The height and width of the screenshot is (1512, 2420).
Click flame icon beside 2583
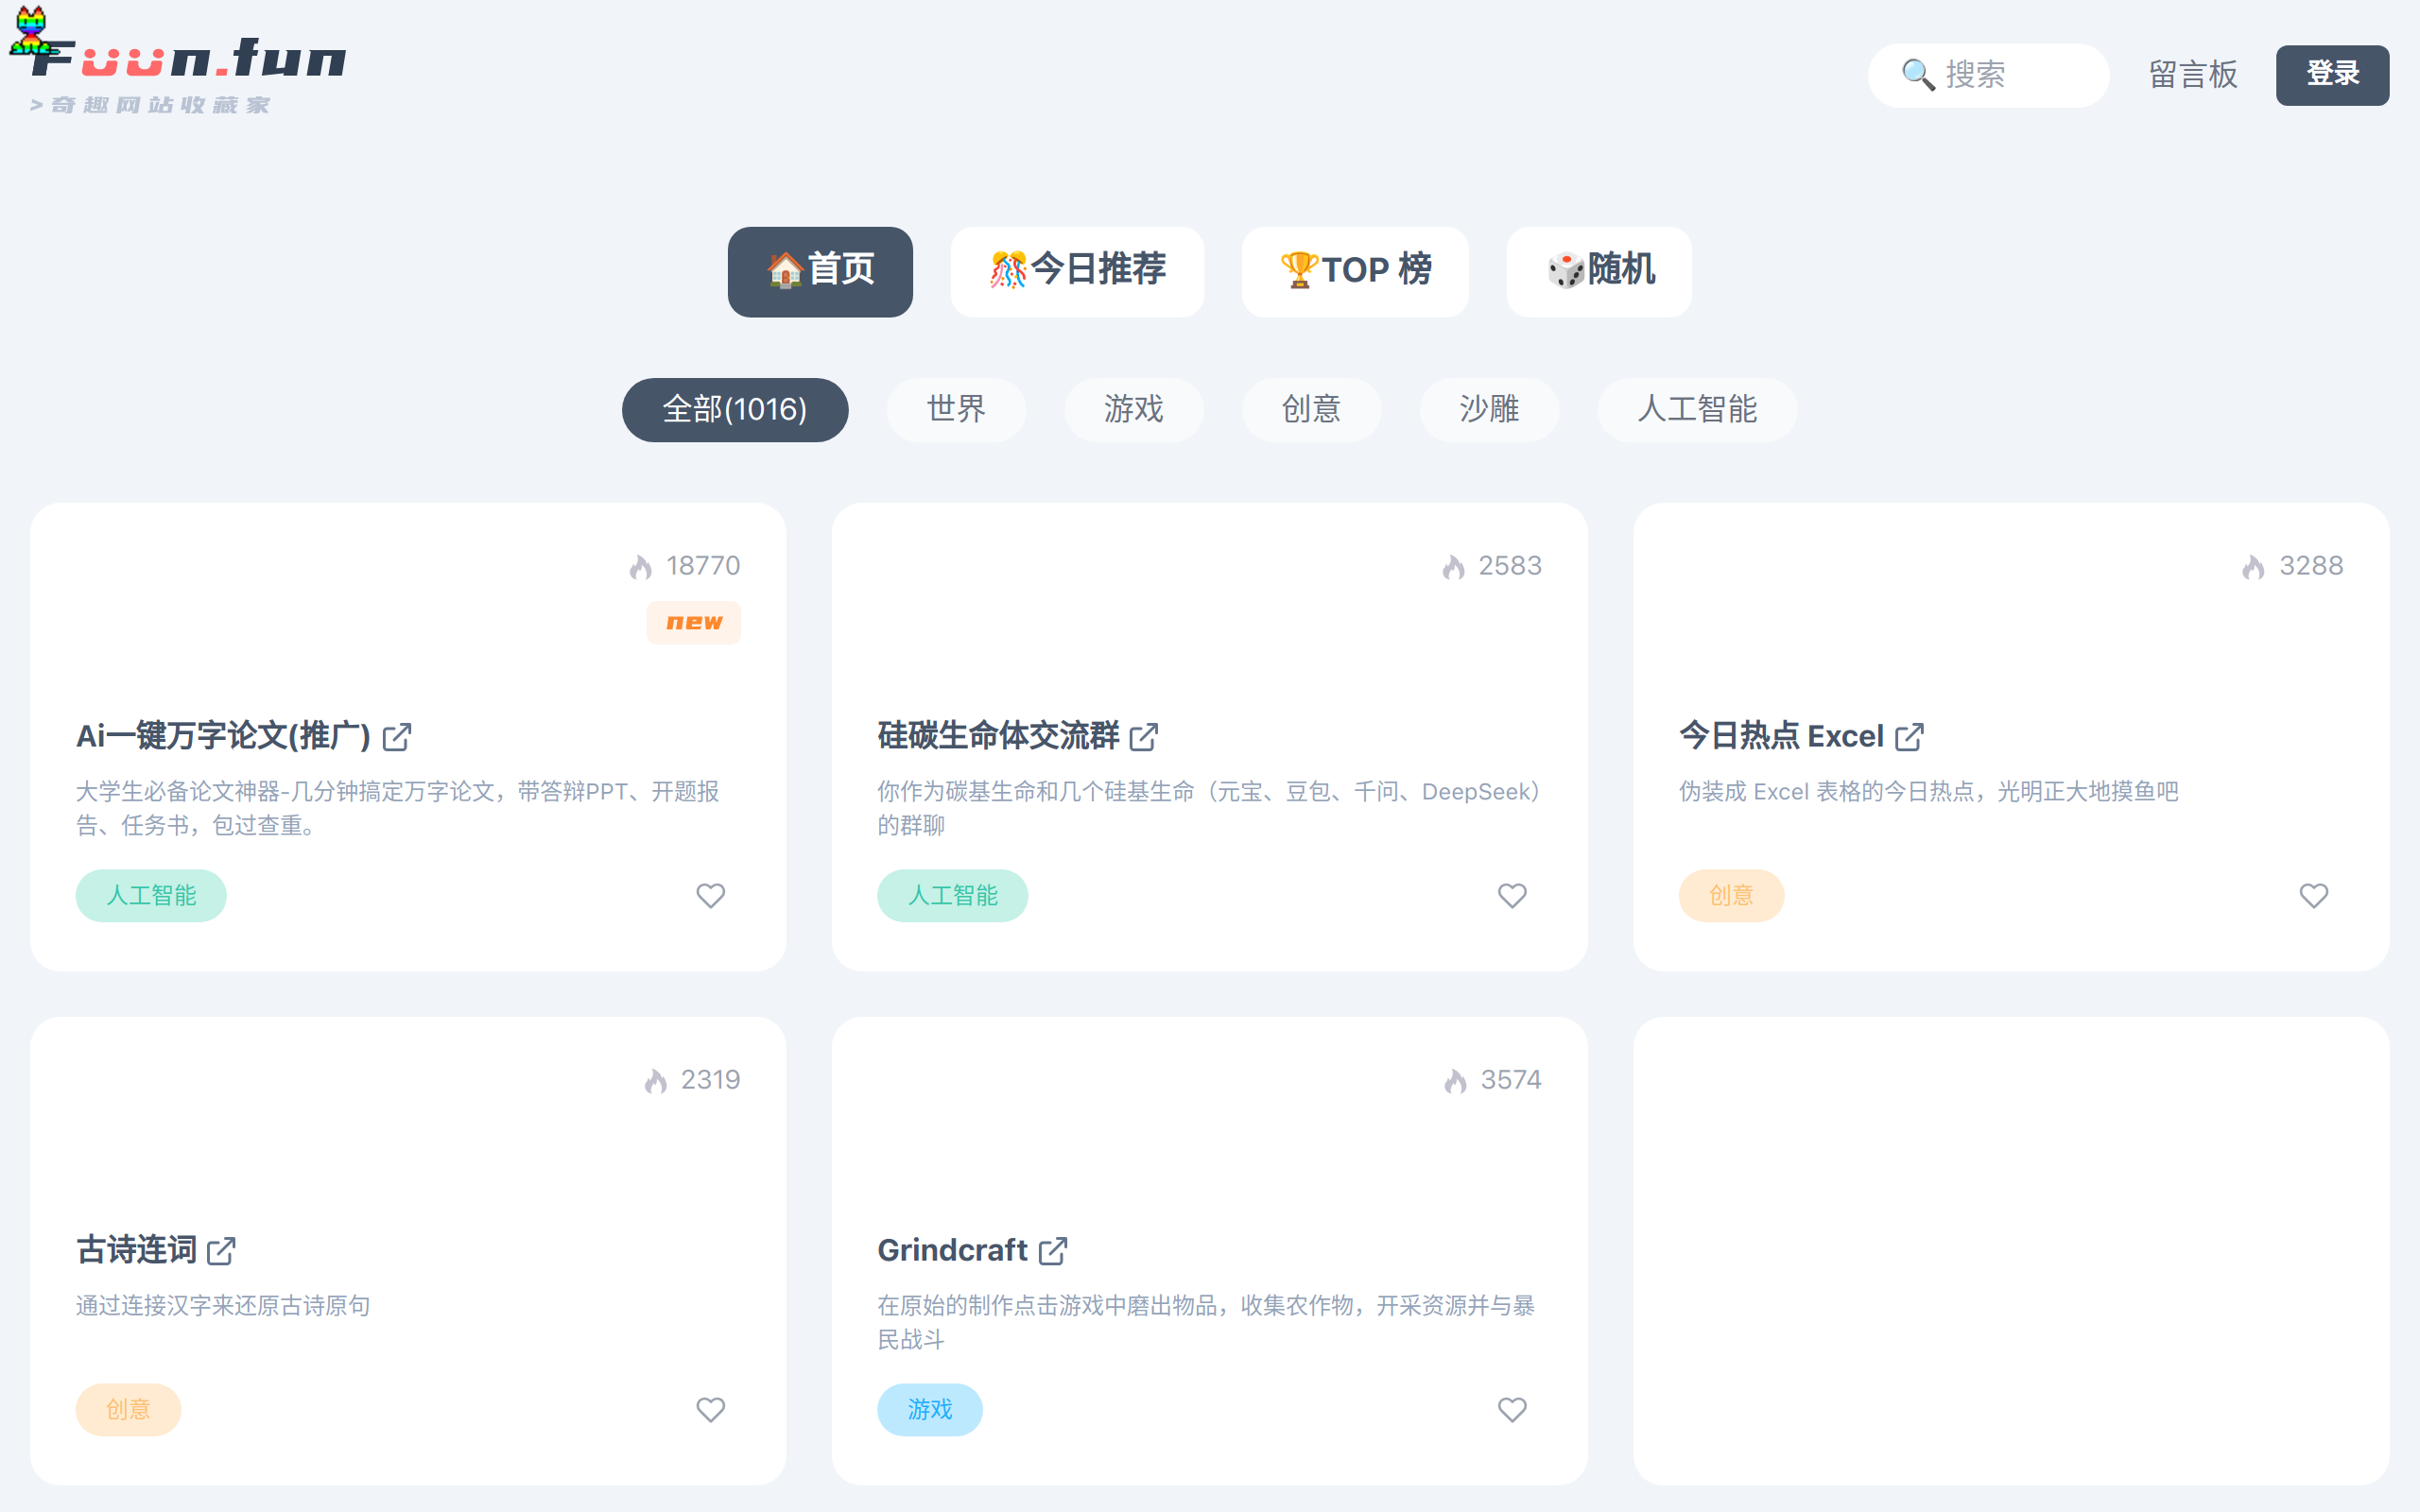1454,567
